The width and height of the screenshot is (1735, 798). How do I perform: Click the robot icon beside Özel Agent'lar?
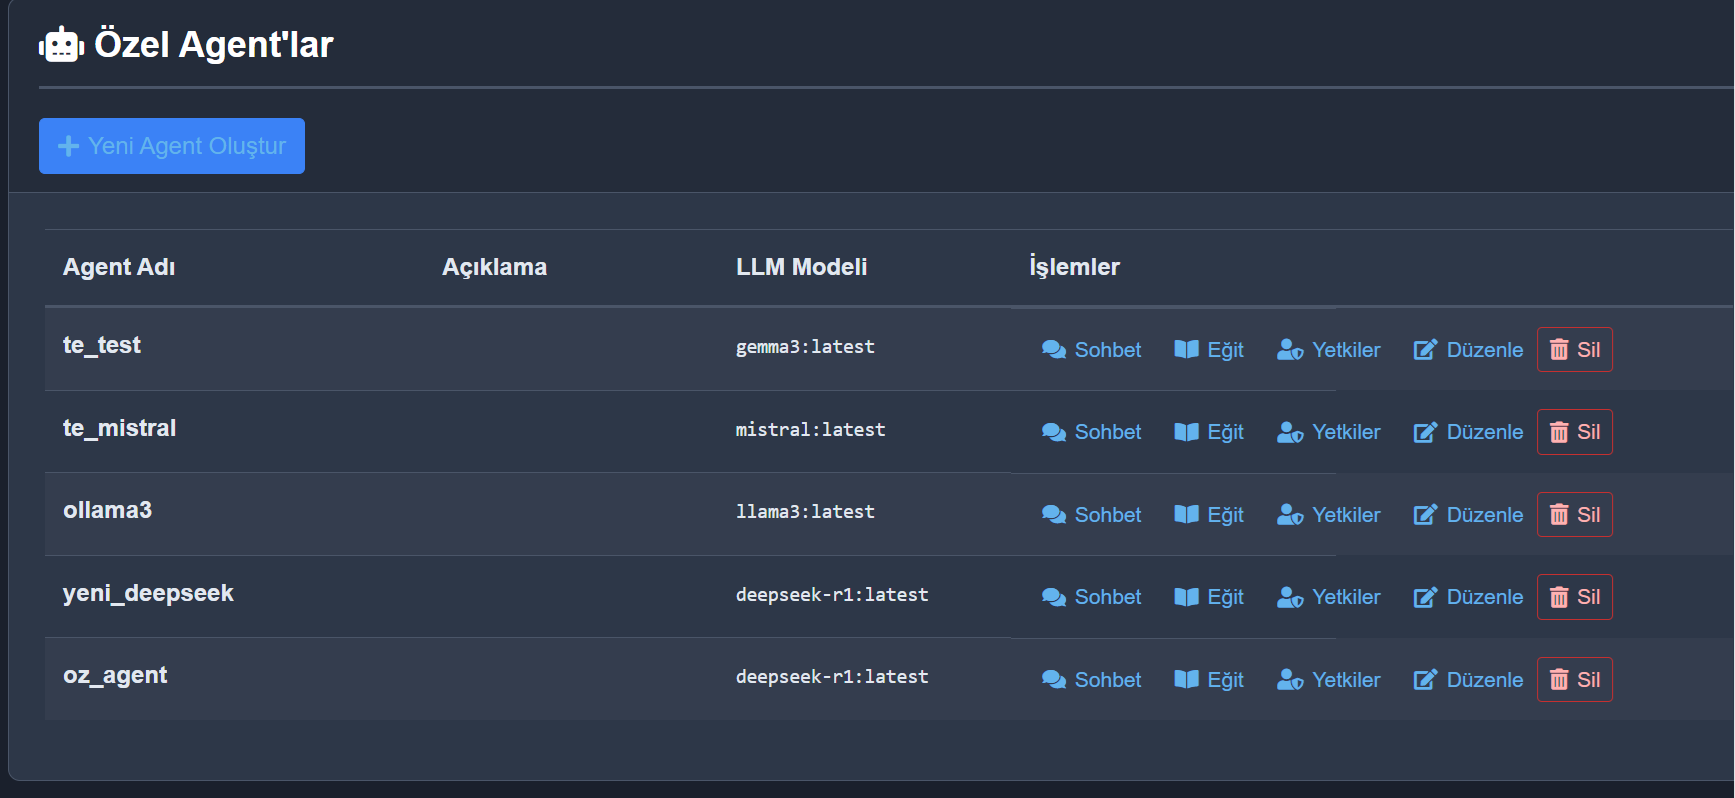(x=61, y=45)
